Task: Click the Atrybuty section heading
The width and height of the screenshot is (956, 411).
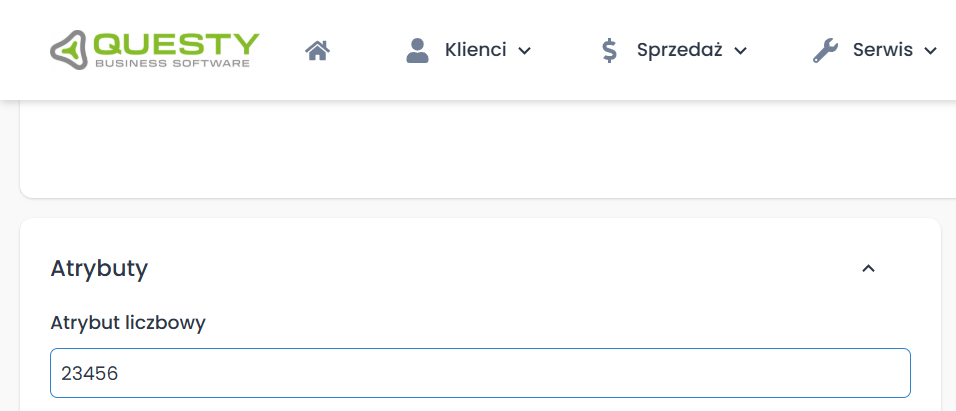Action: (99, 268)
